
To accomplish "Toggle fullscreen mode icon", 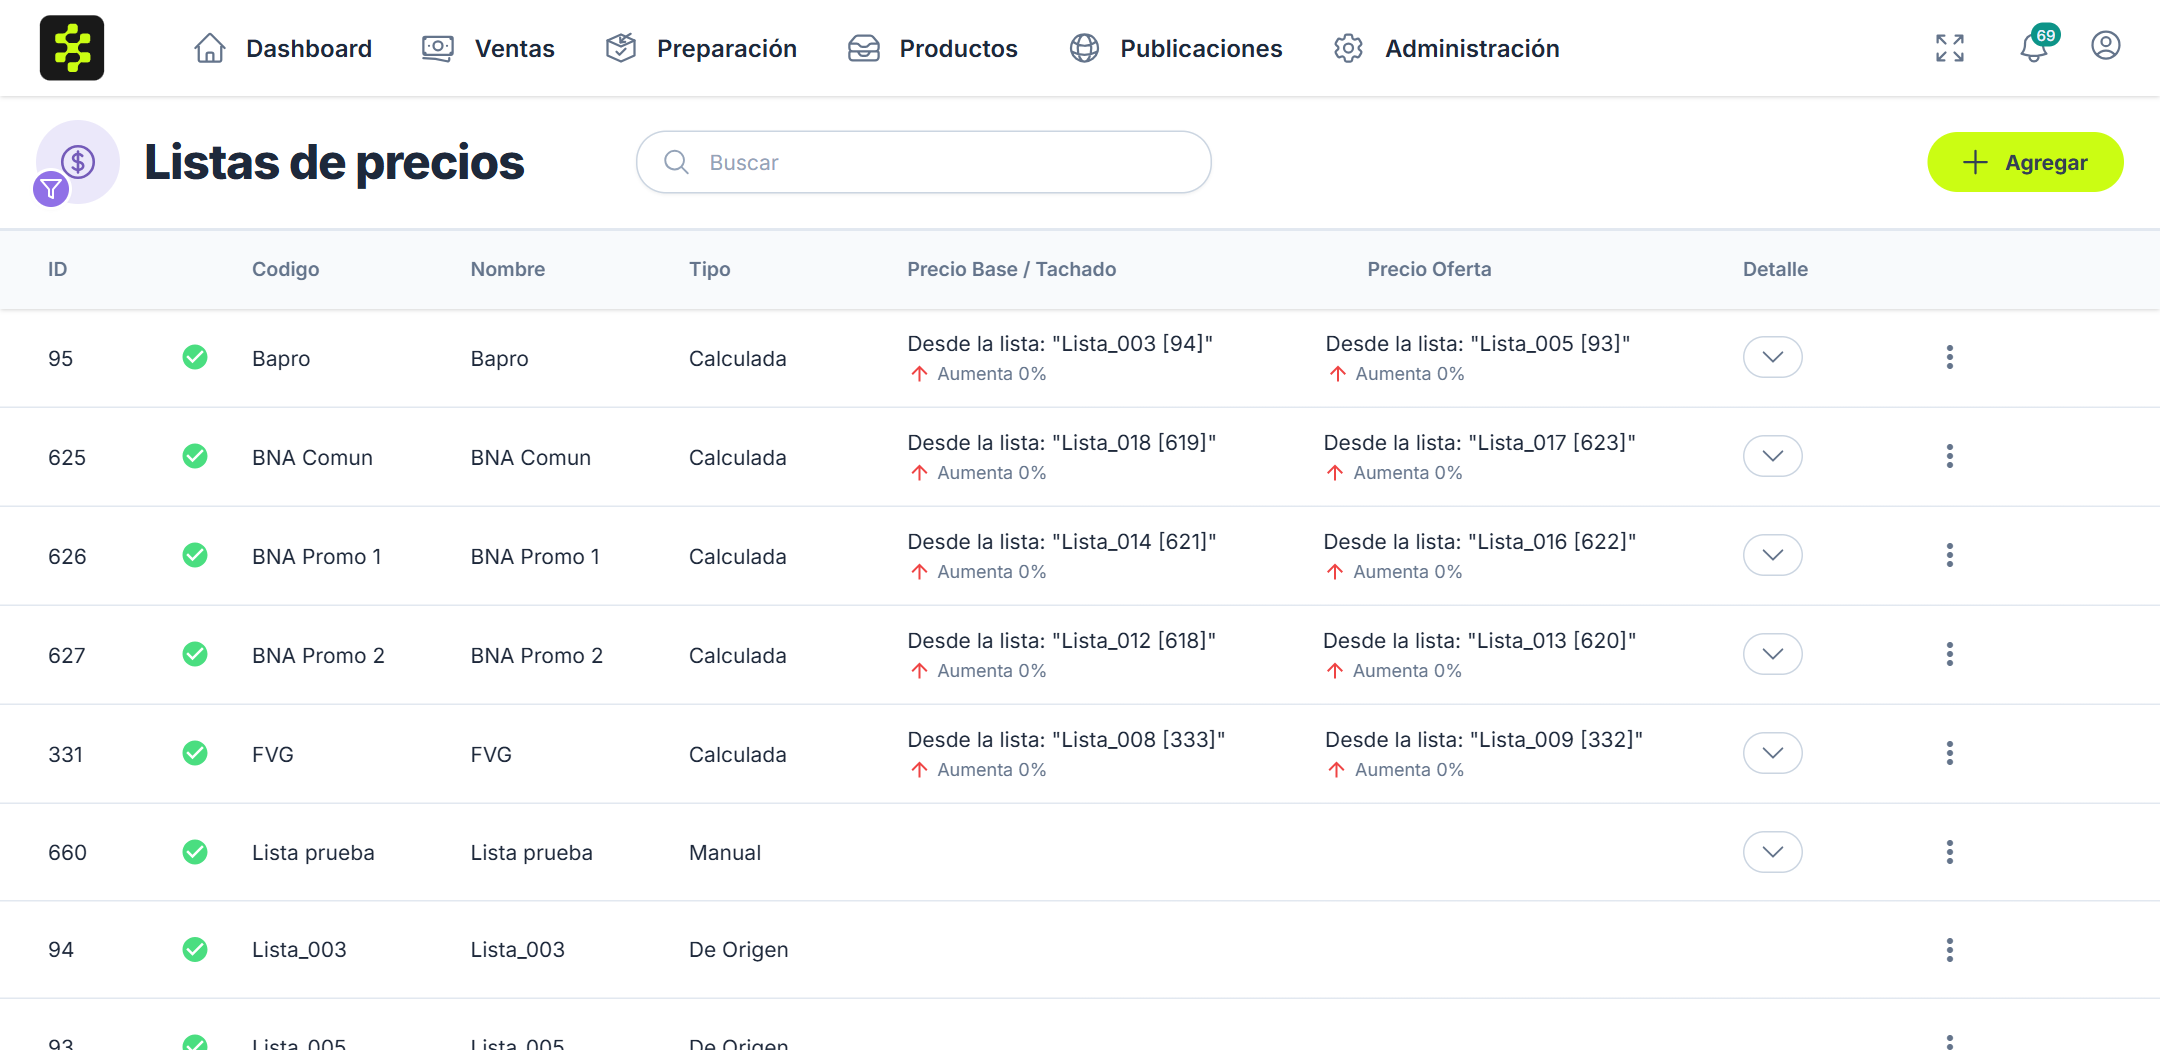I will tap(1950, 48).
